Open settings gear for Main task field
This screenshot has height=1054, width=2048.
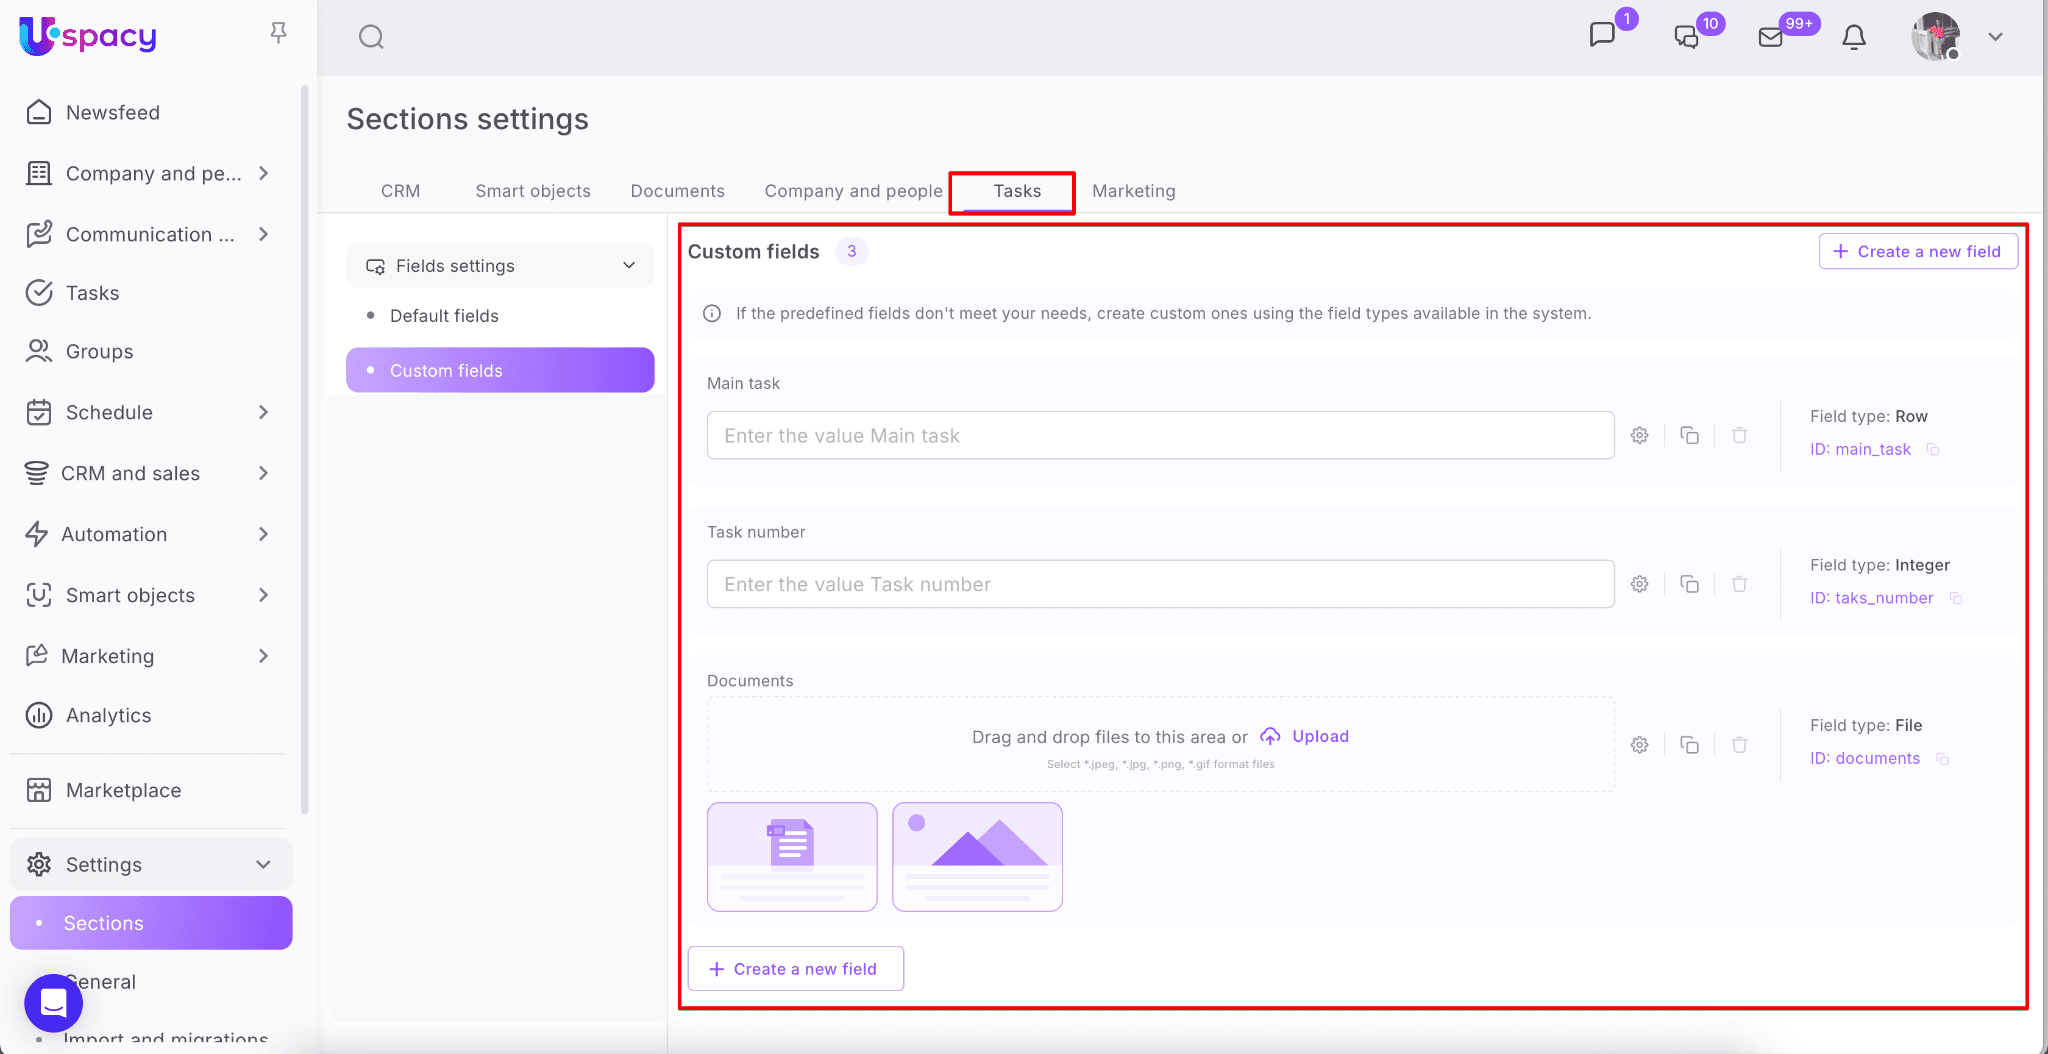click(1639, 435)
